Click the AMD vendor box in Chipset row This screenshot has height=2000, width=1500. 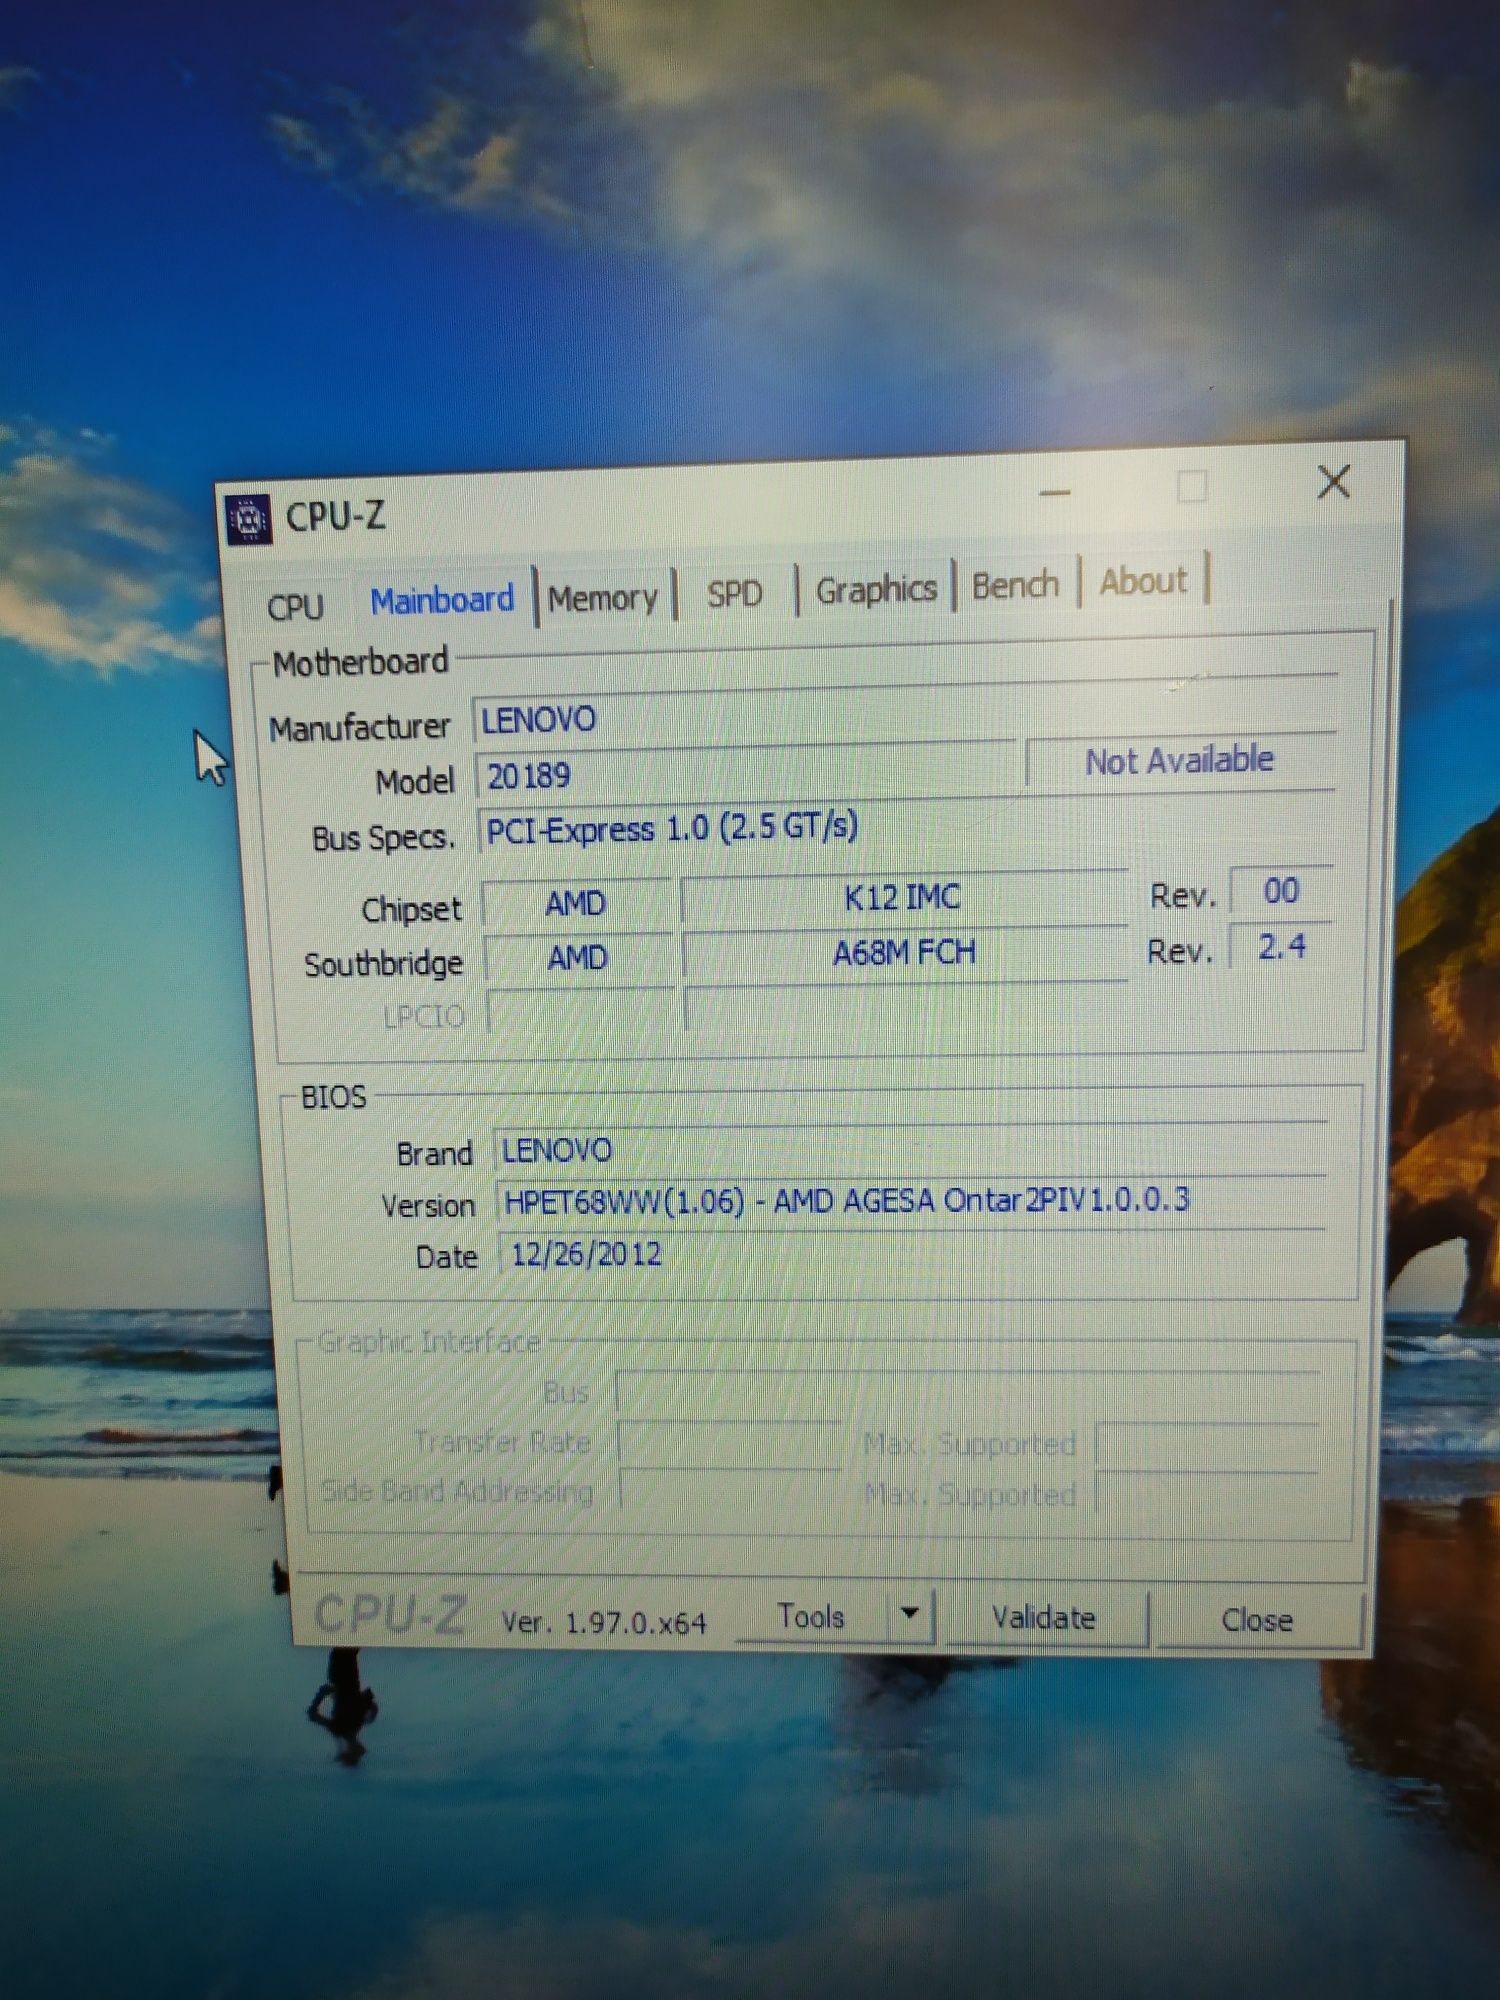point(576,903)
